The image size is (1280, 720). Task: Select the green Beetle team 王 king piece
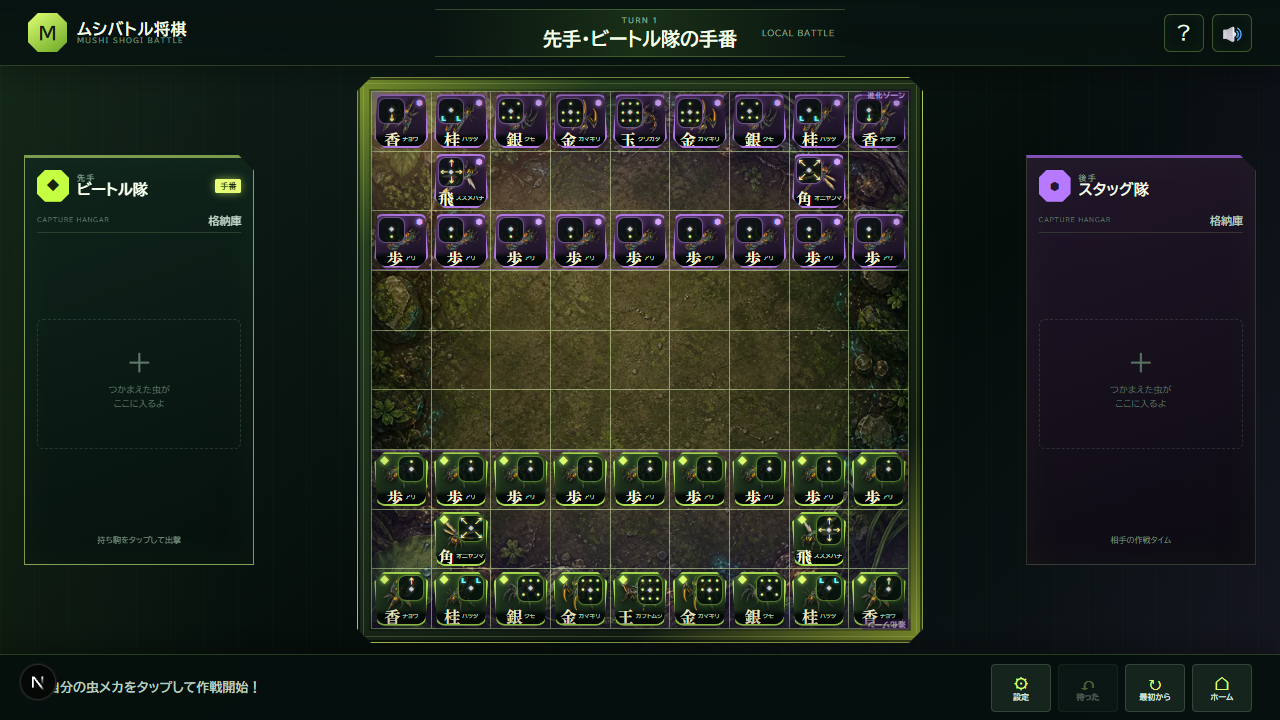pyautogui.click(x=640, y=600)
